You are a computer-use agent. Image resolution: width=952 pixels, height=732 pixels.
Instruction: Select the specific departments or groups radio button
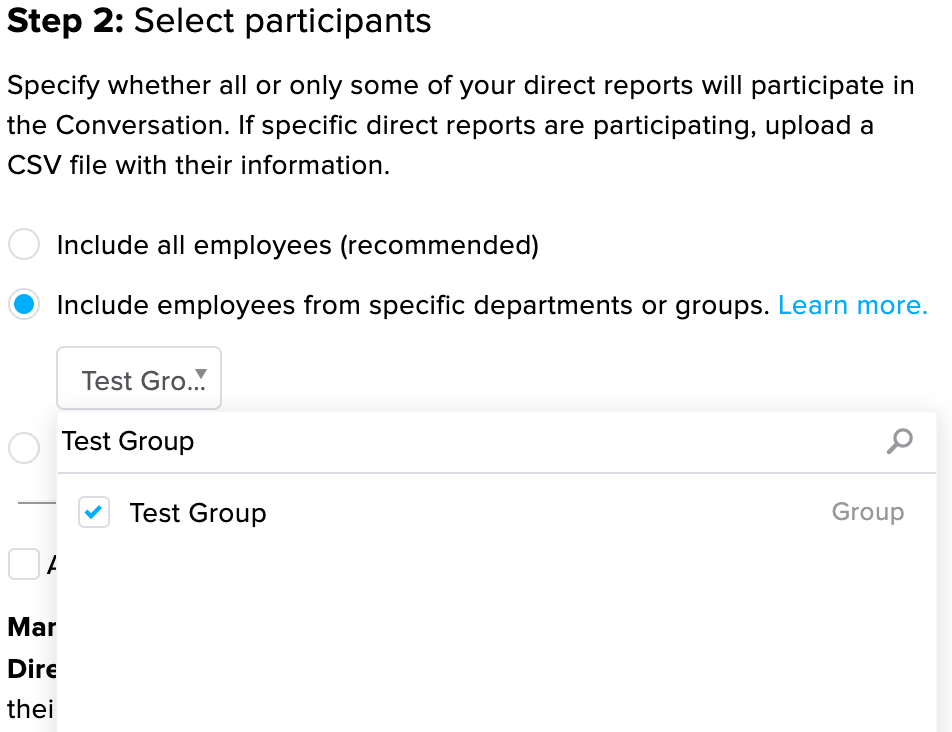pyautogui.click(x=24, y=304)
